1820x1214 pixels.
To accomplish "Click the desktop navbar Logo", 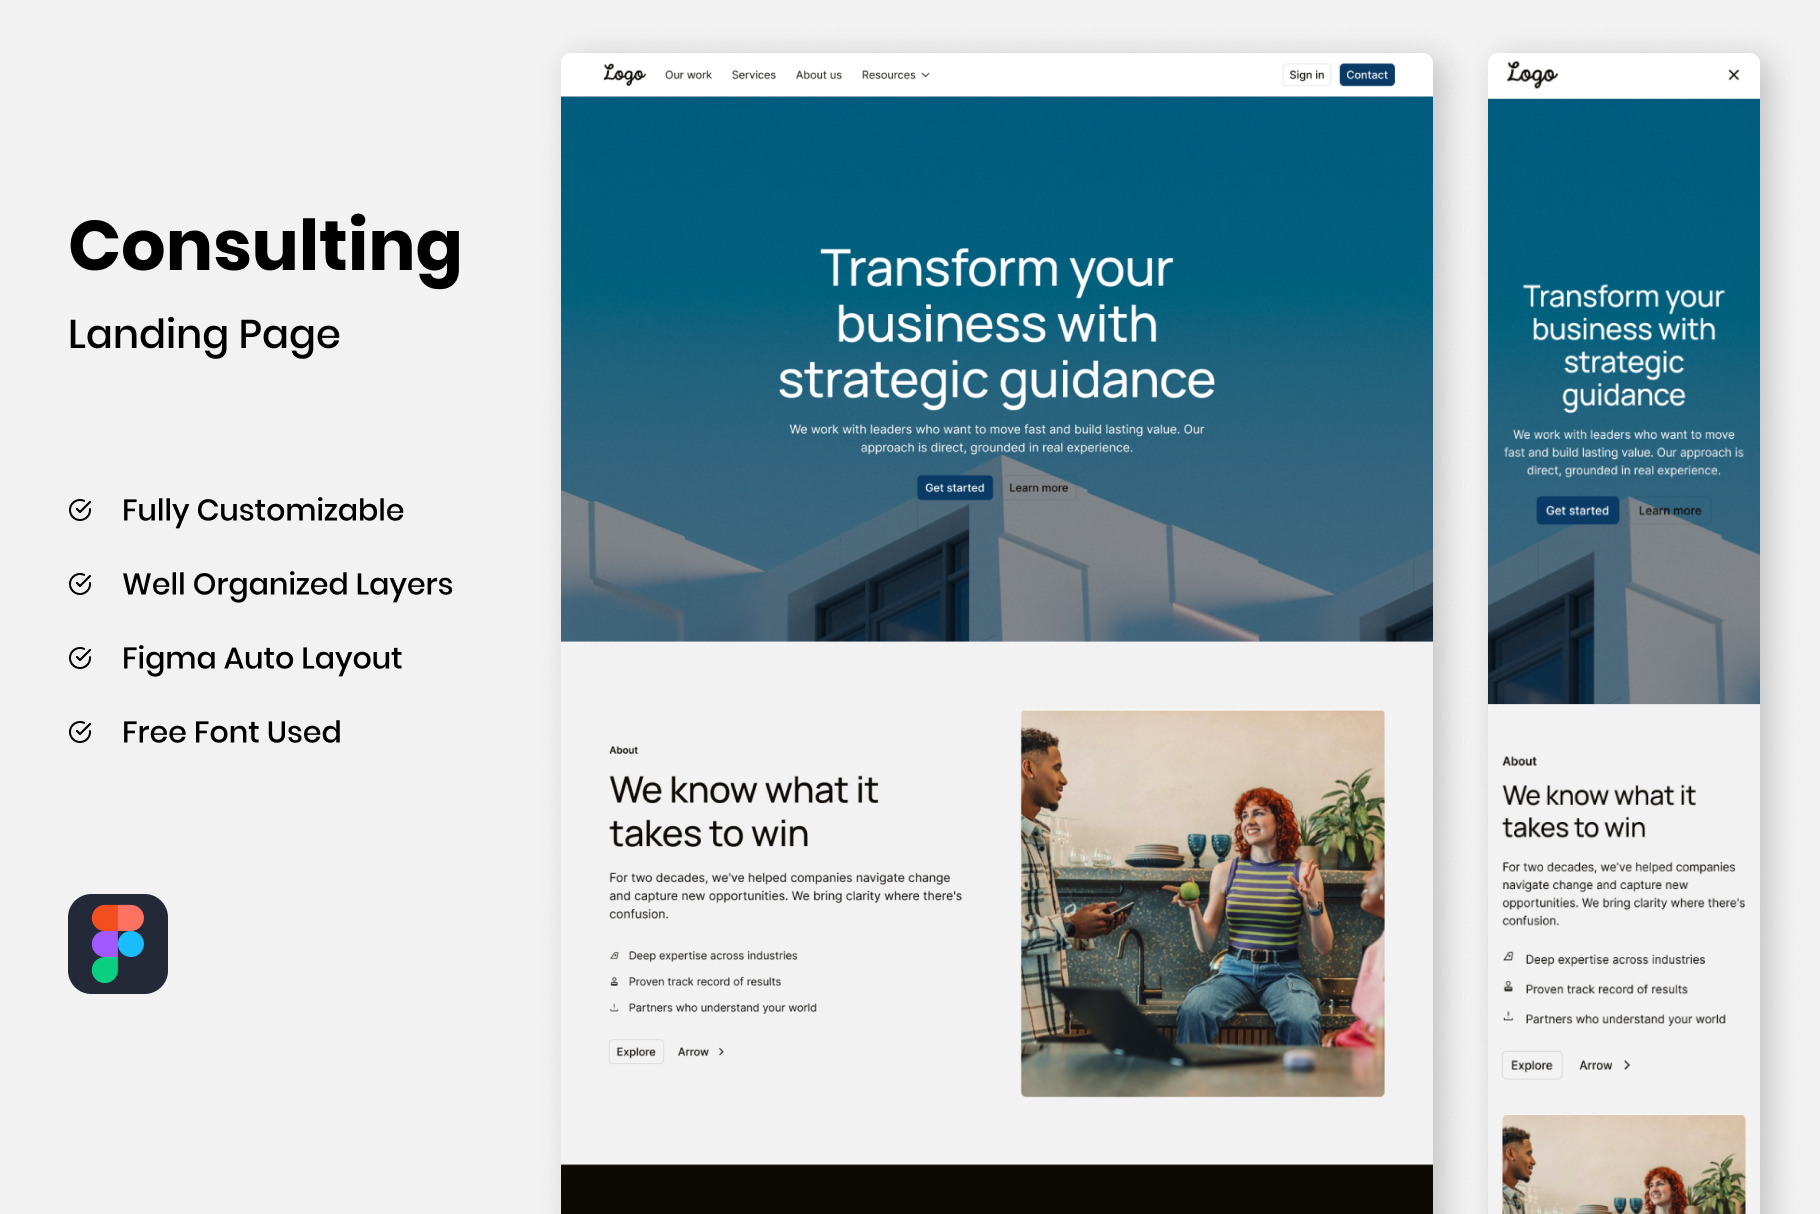I will (624, 75).
